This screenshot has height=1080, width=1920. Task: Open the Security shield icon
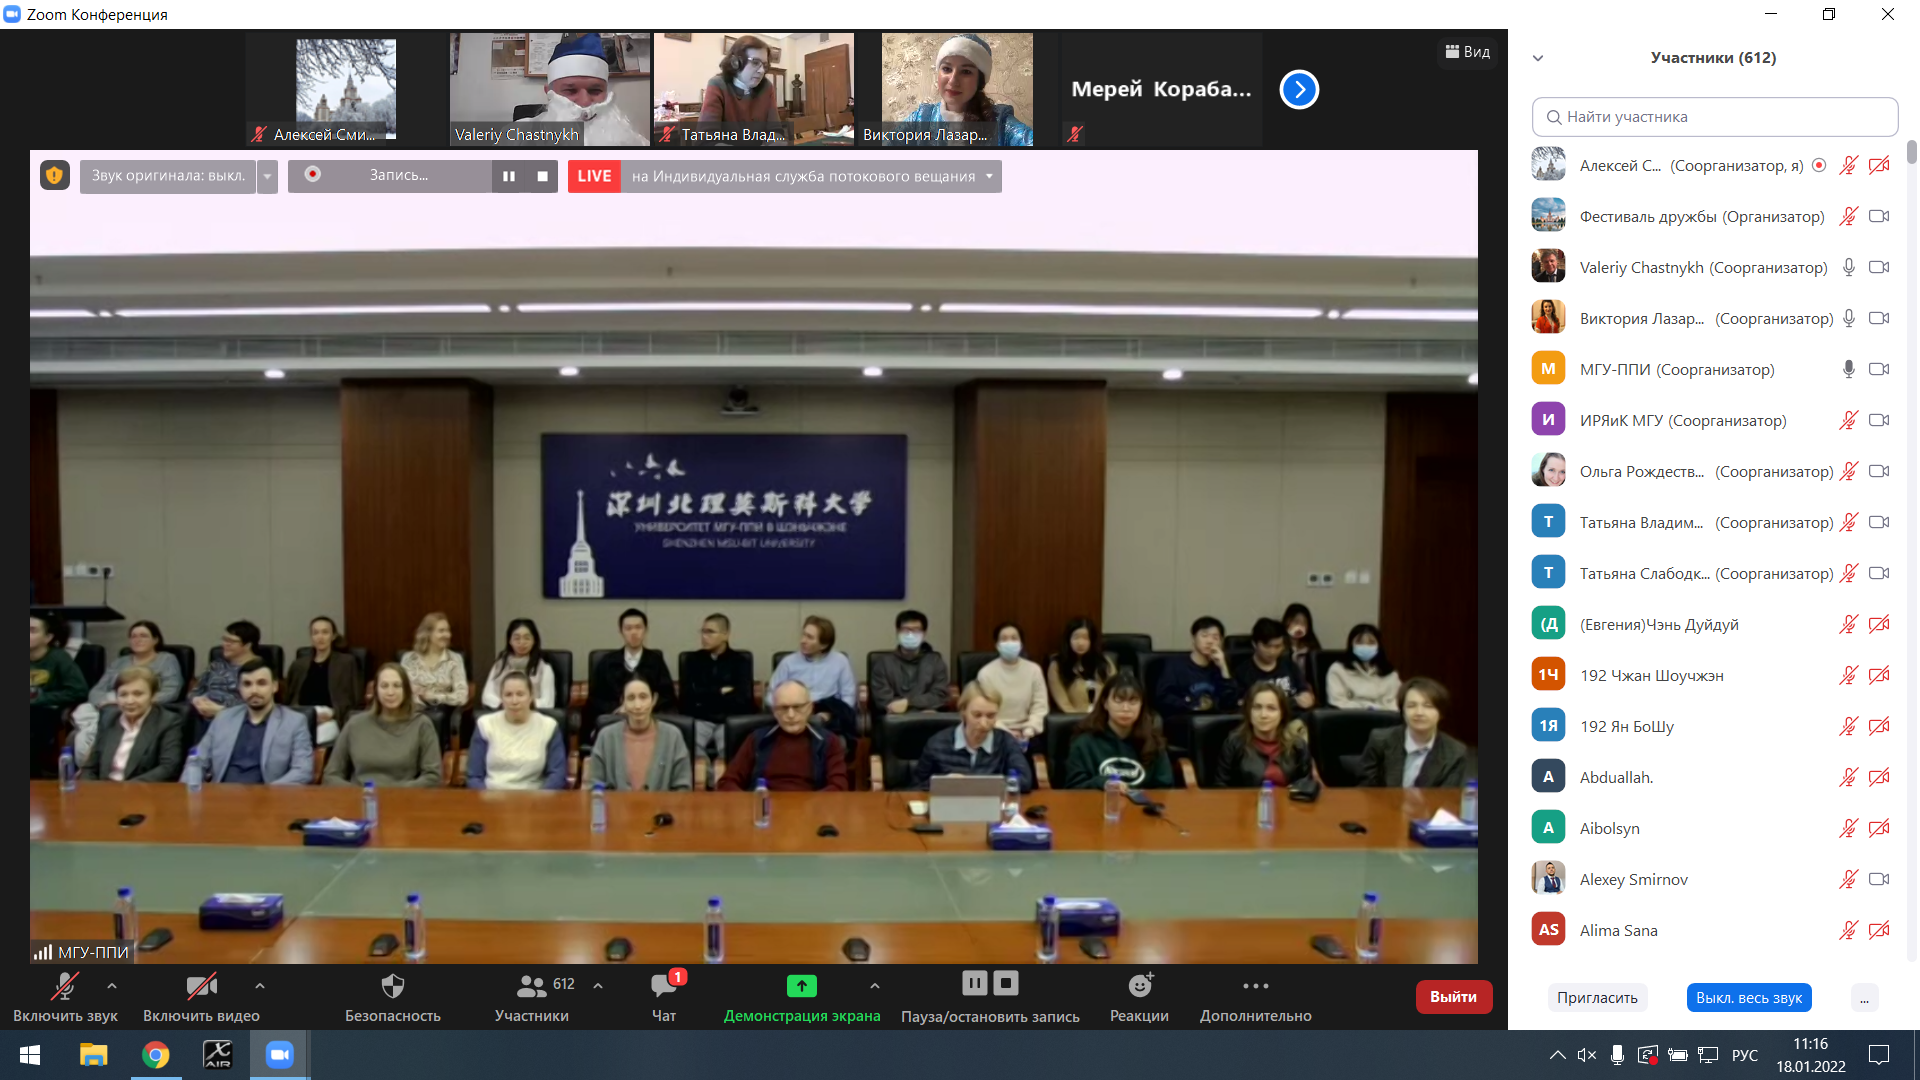392,987
